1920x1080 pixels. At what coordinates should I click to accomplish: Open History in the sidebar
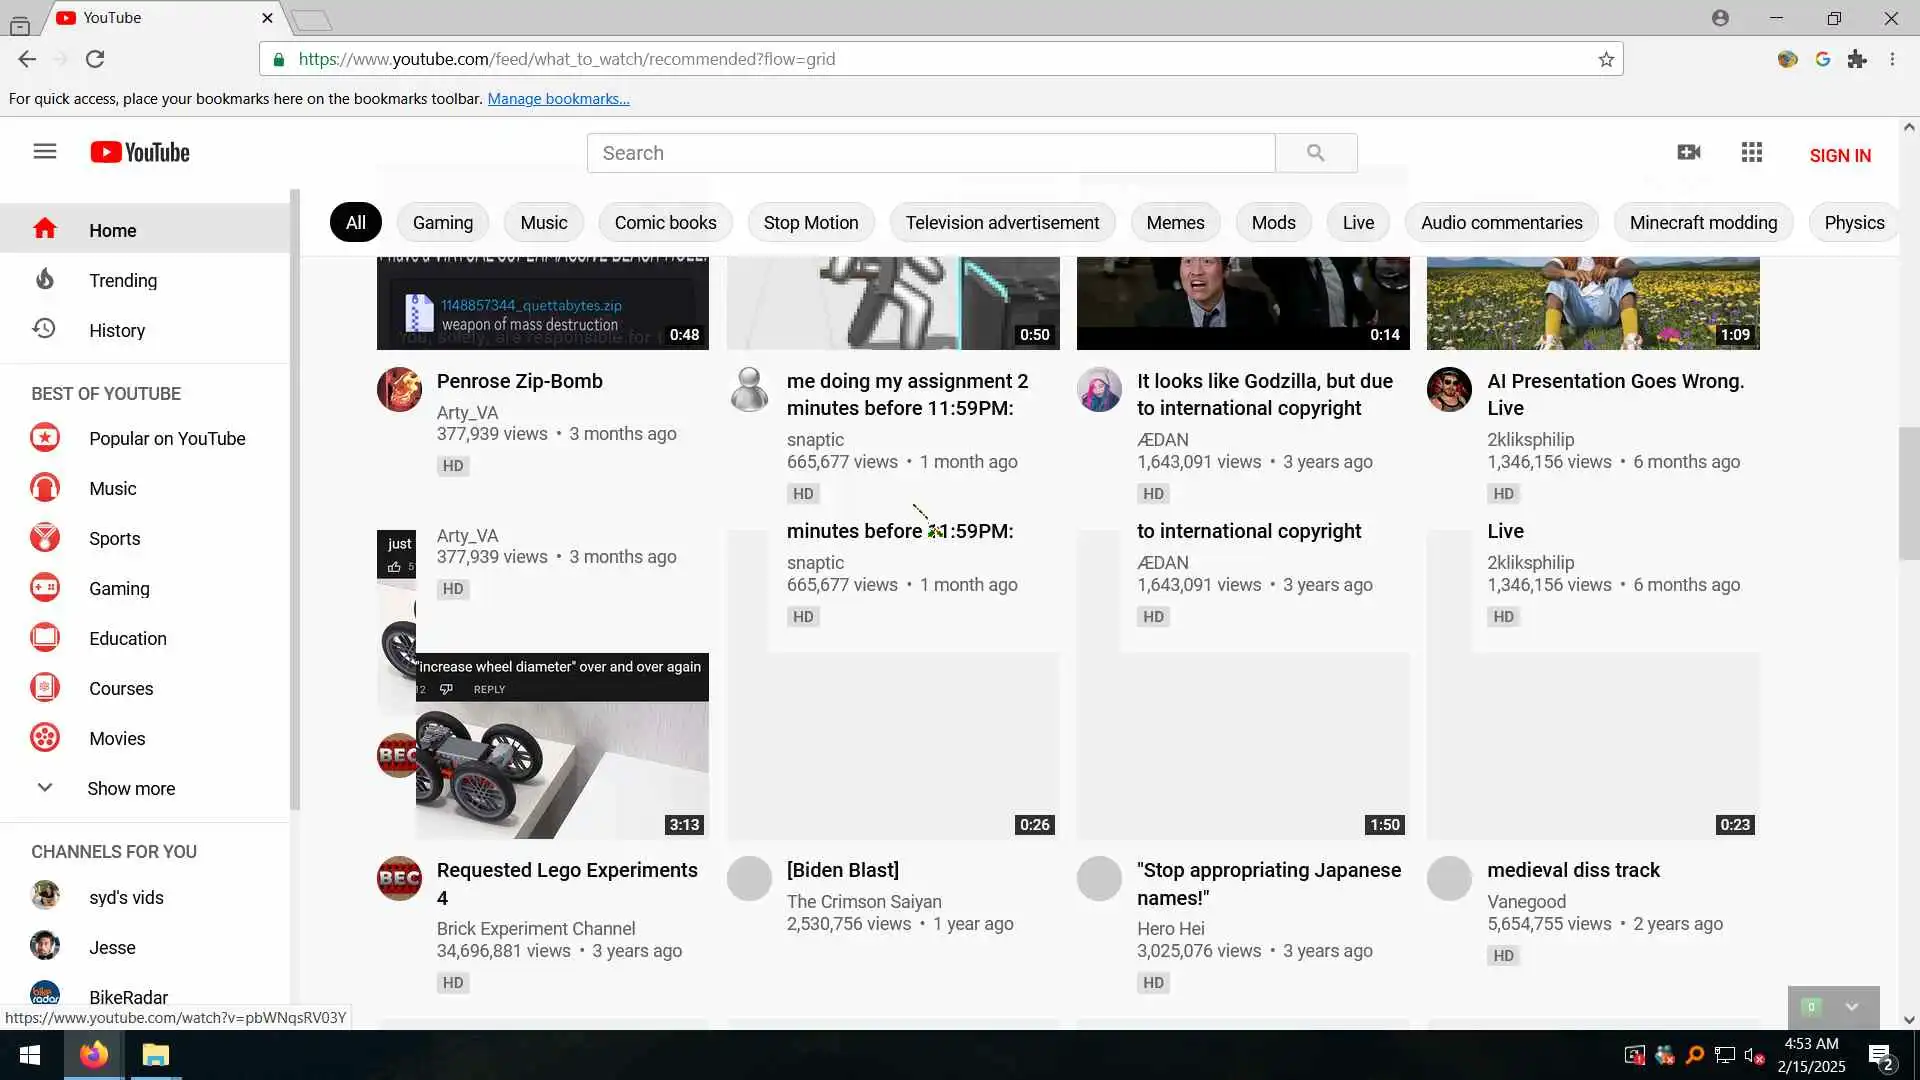tap(116, 330)
